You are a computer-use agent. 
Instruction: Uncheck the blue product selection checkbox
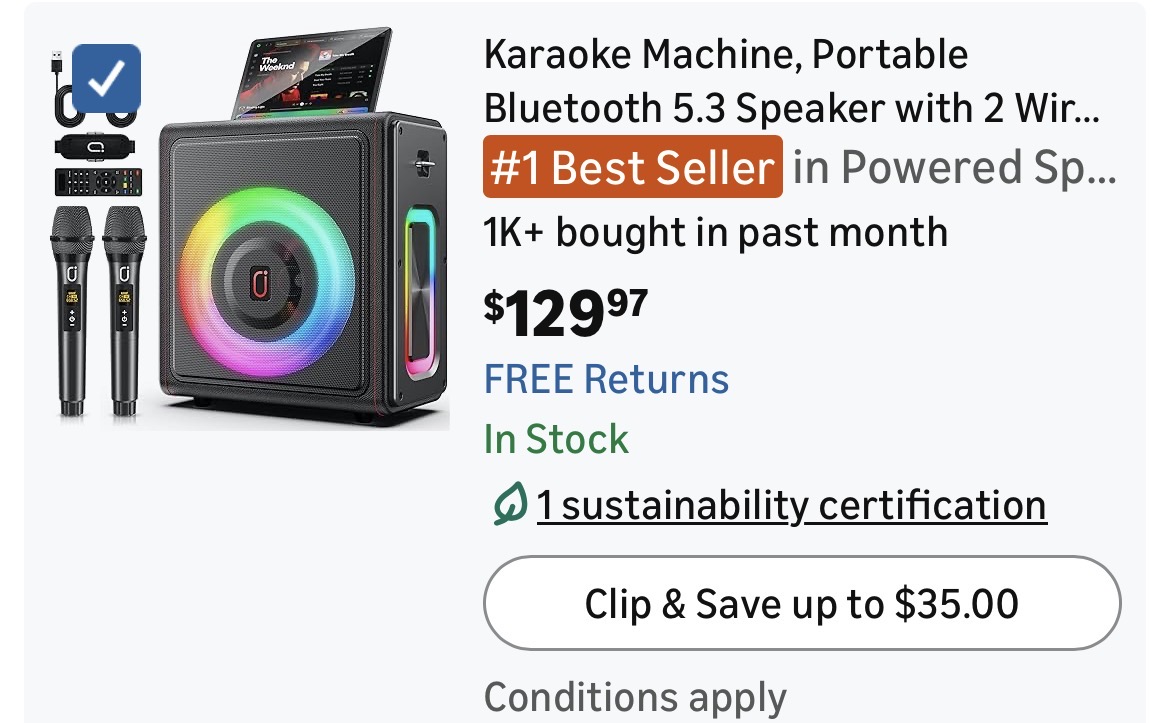[107, 78]
